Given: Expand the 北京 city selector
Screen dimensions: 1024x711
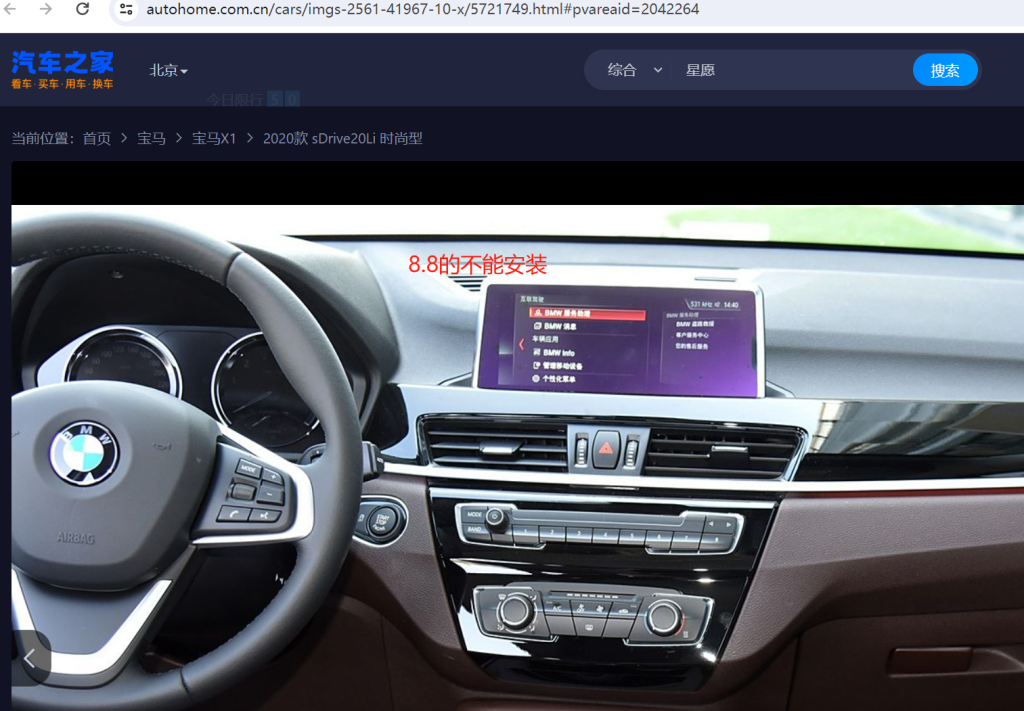Looking at the screenshot, I should (x=168, y=71).
